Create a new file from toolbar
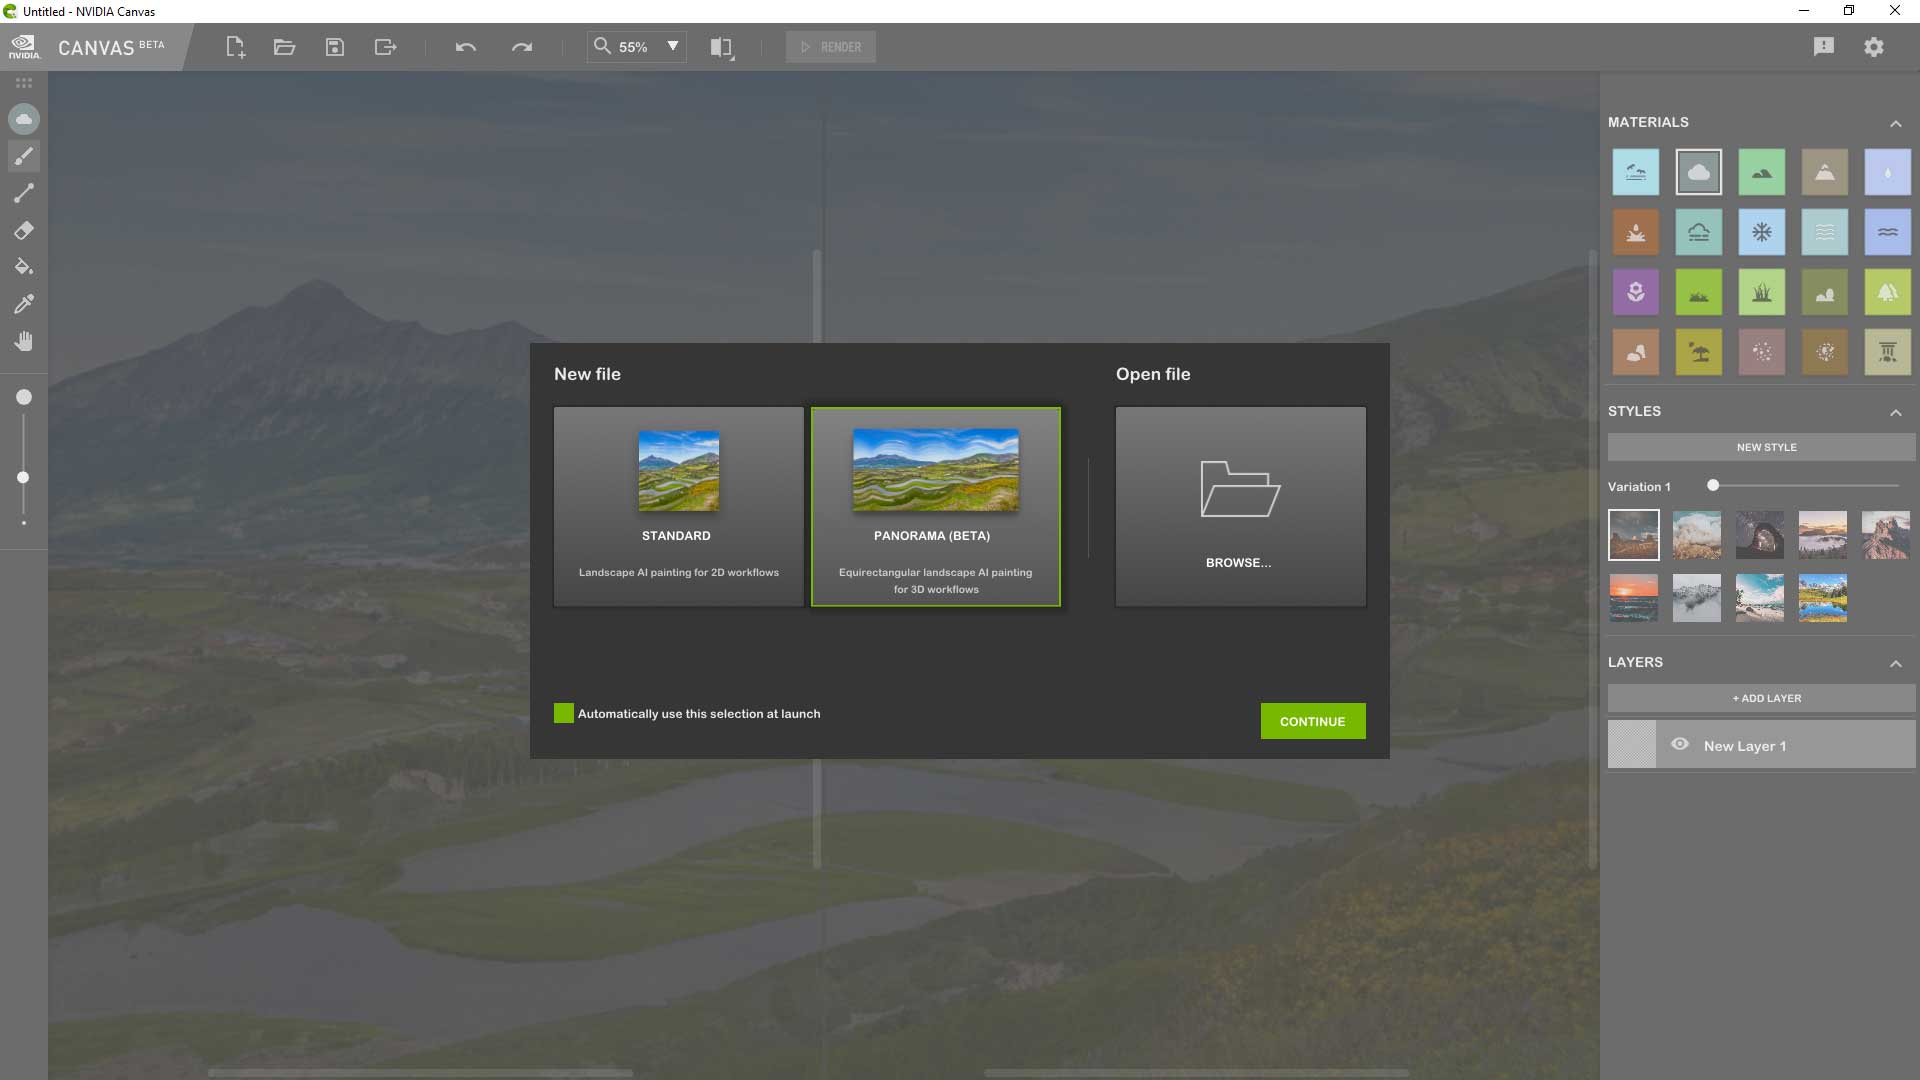Viewport: 1920px width, 1080px height. point(235,47)
